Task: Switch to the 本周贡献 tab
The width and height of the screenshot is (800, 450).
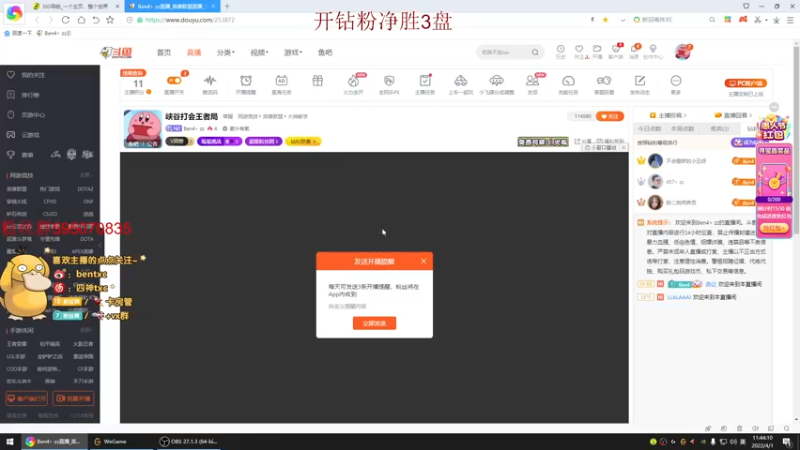Action: (682, 129)
